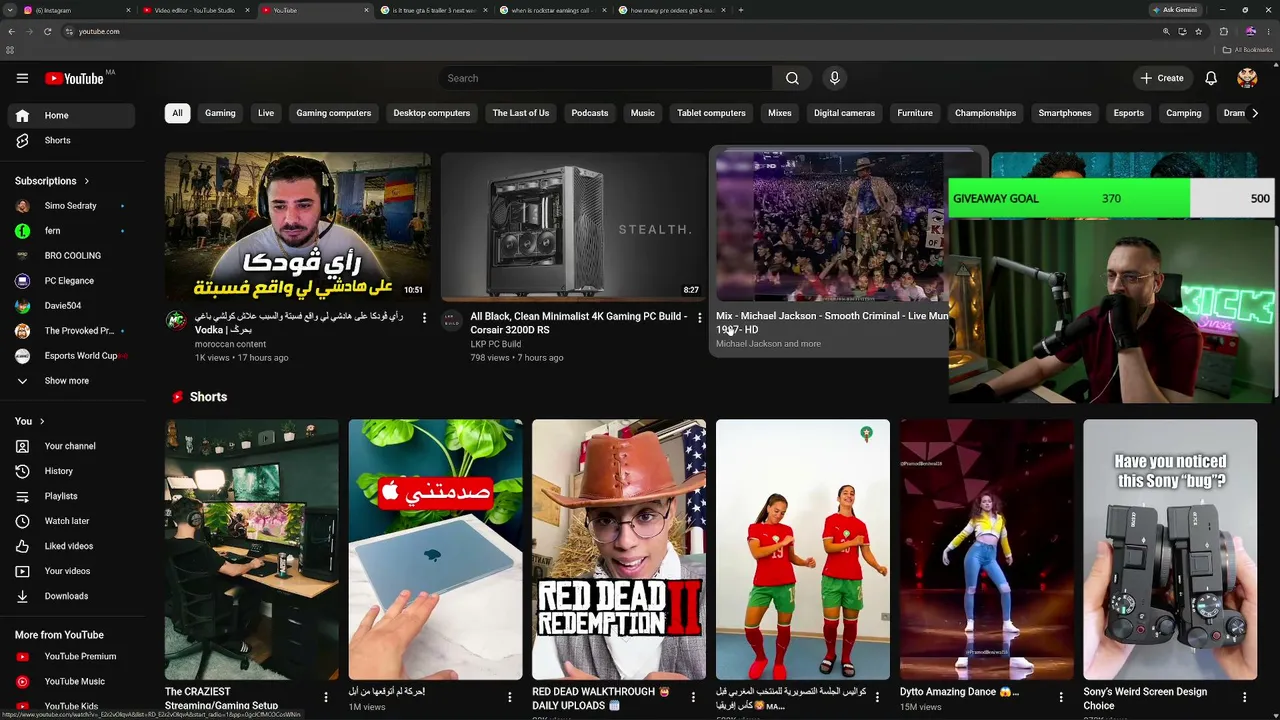Open options for The CRAZIEST Streaming/Gaming Setup short

click(x=326, y=697)
